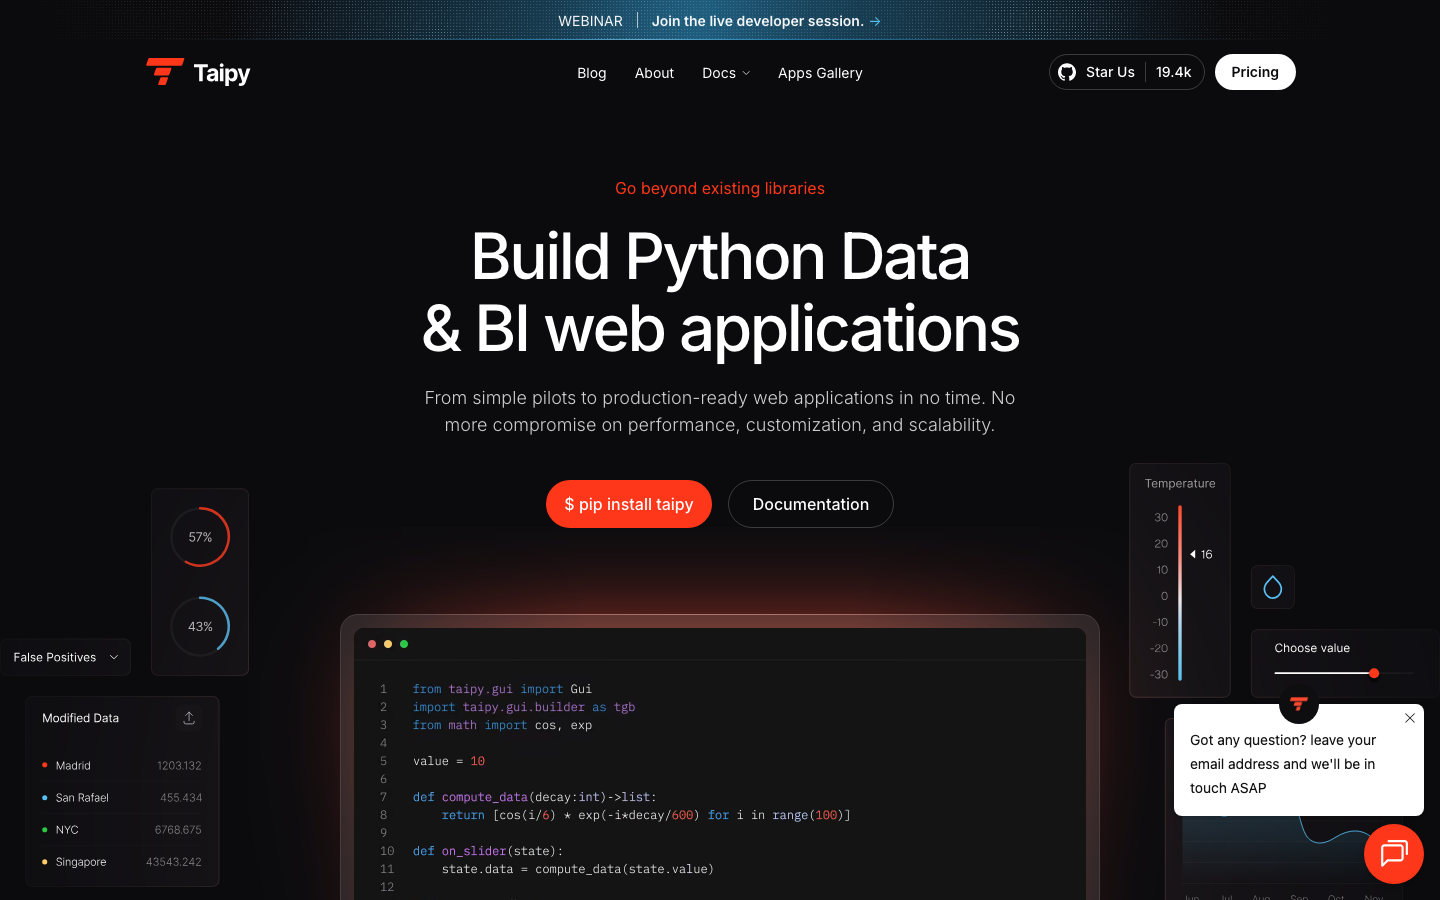
Task: Click the 'Got any question?' chat message
Action: tap(1283, 764)
